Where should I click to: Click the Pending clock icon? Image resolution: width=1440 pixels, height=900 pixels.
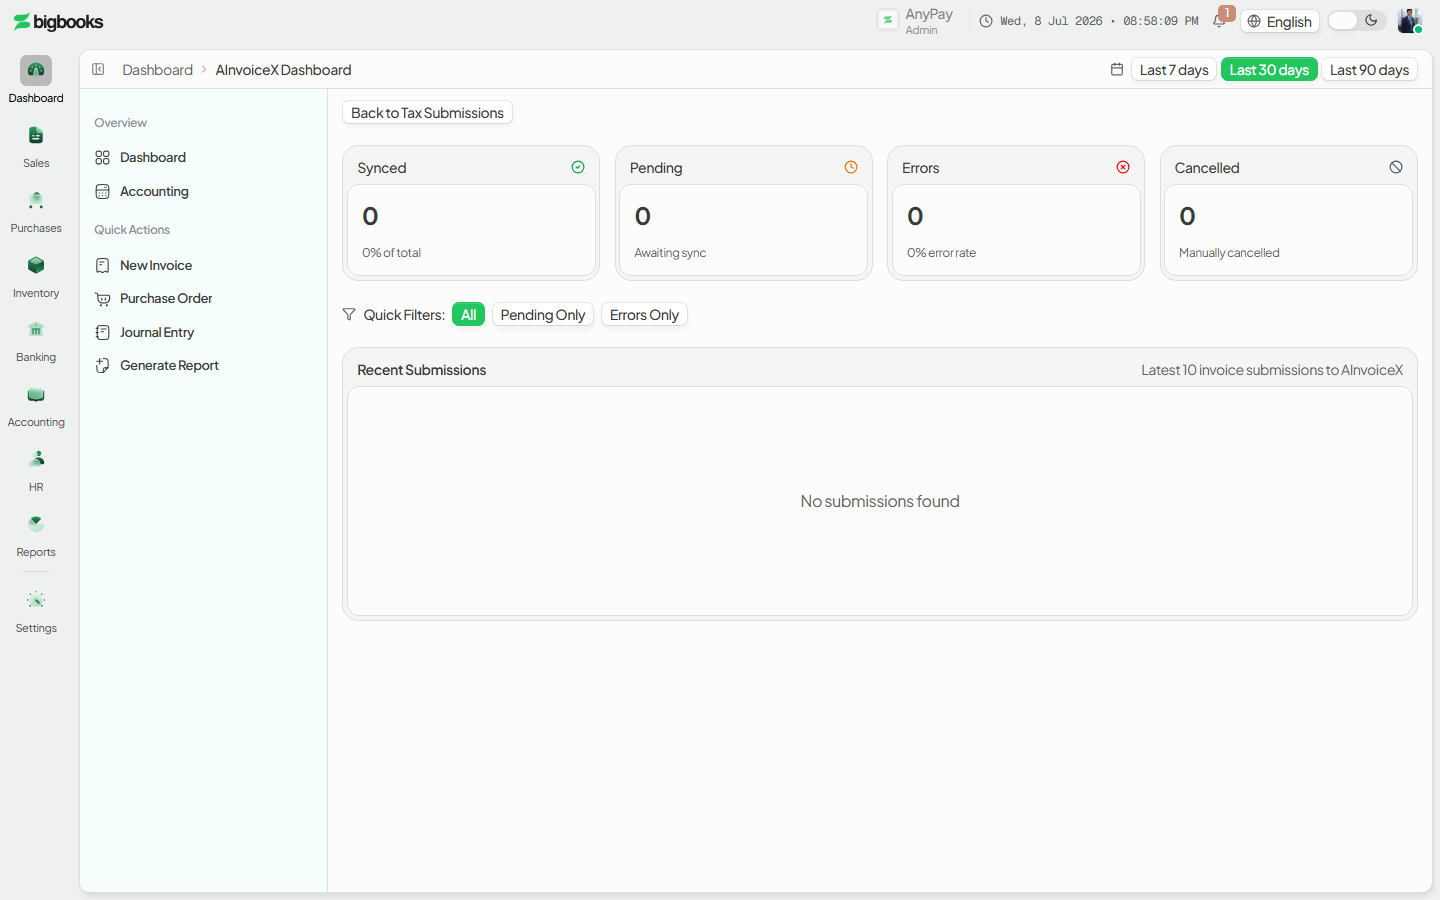[851, 167]
